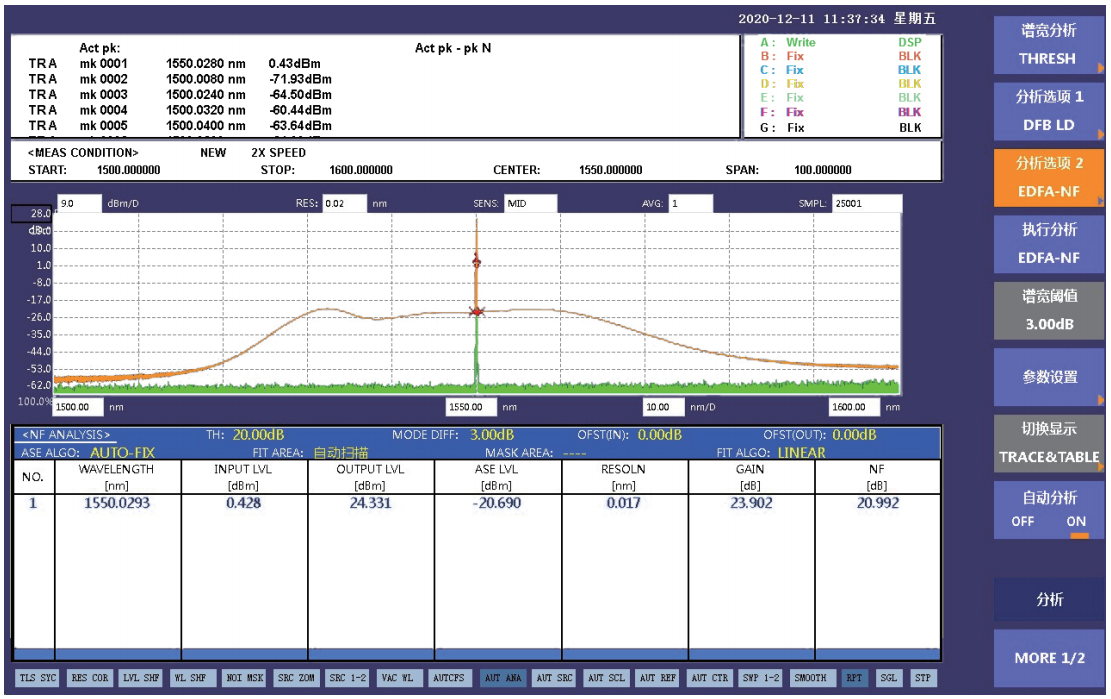Click STP to stop the sweep
Viewport: 1111px width, 699px height.
(923, 678)
